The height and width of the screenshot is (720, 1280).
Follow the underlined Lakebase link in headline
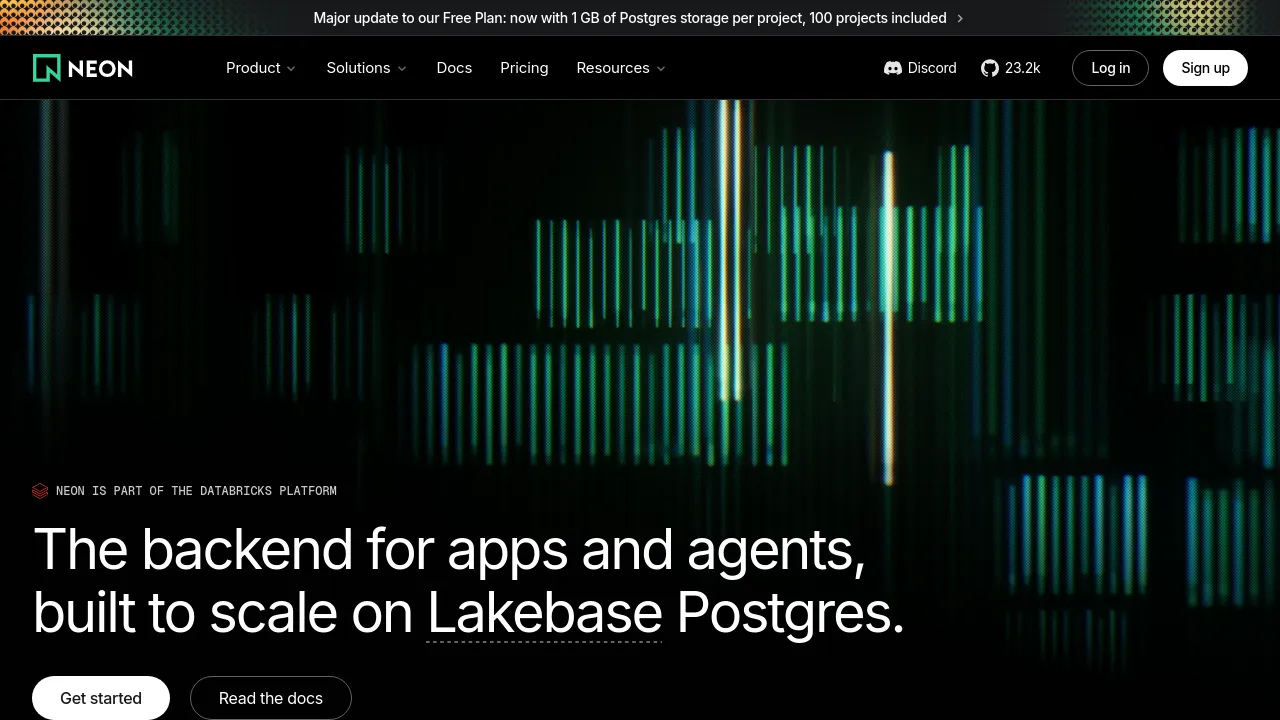(545, 613)
